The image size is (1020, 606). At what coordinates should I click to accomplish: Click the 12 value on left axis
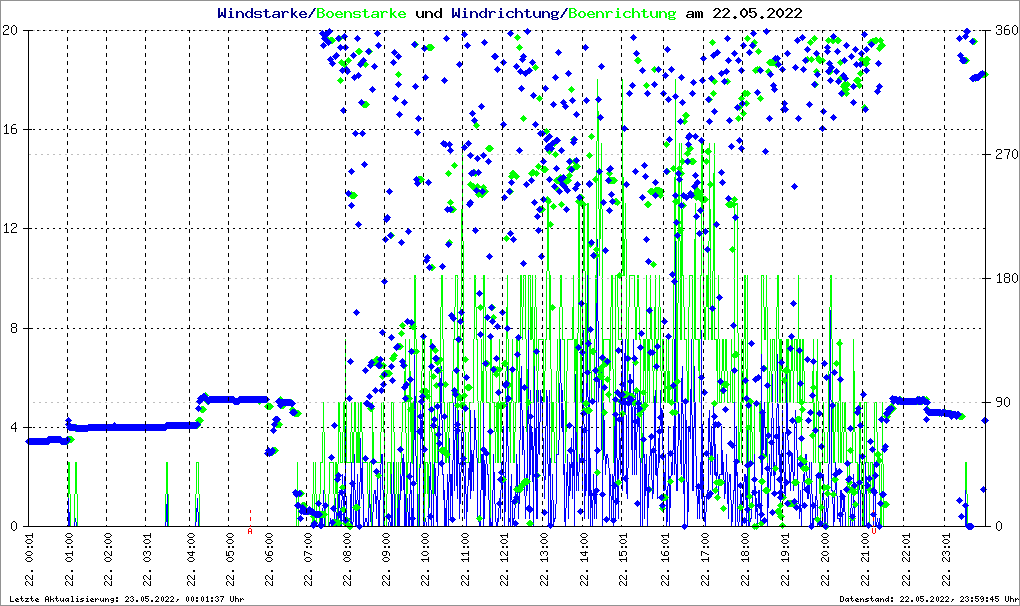(x=11, y=229)
